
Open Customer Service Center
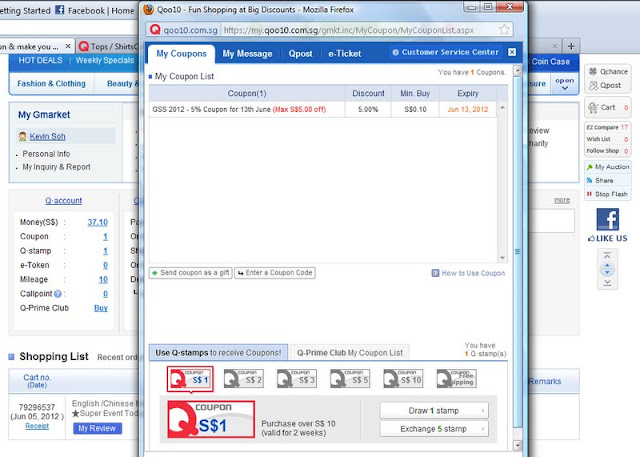[446, 52]
